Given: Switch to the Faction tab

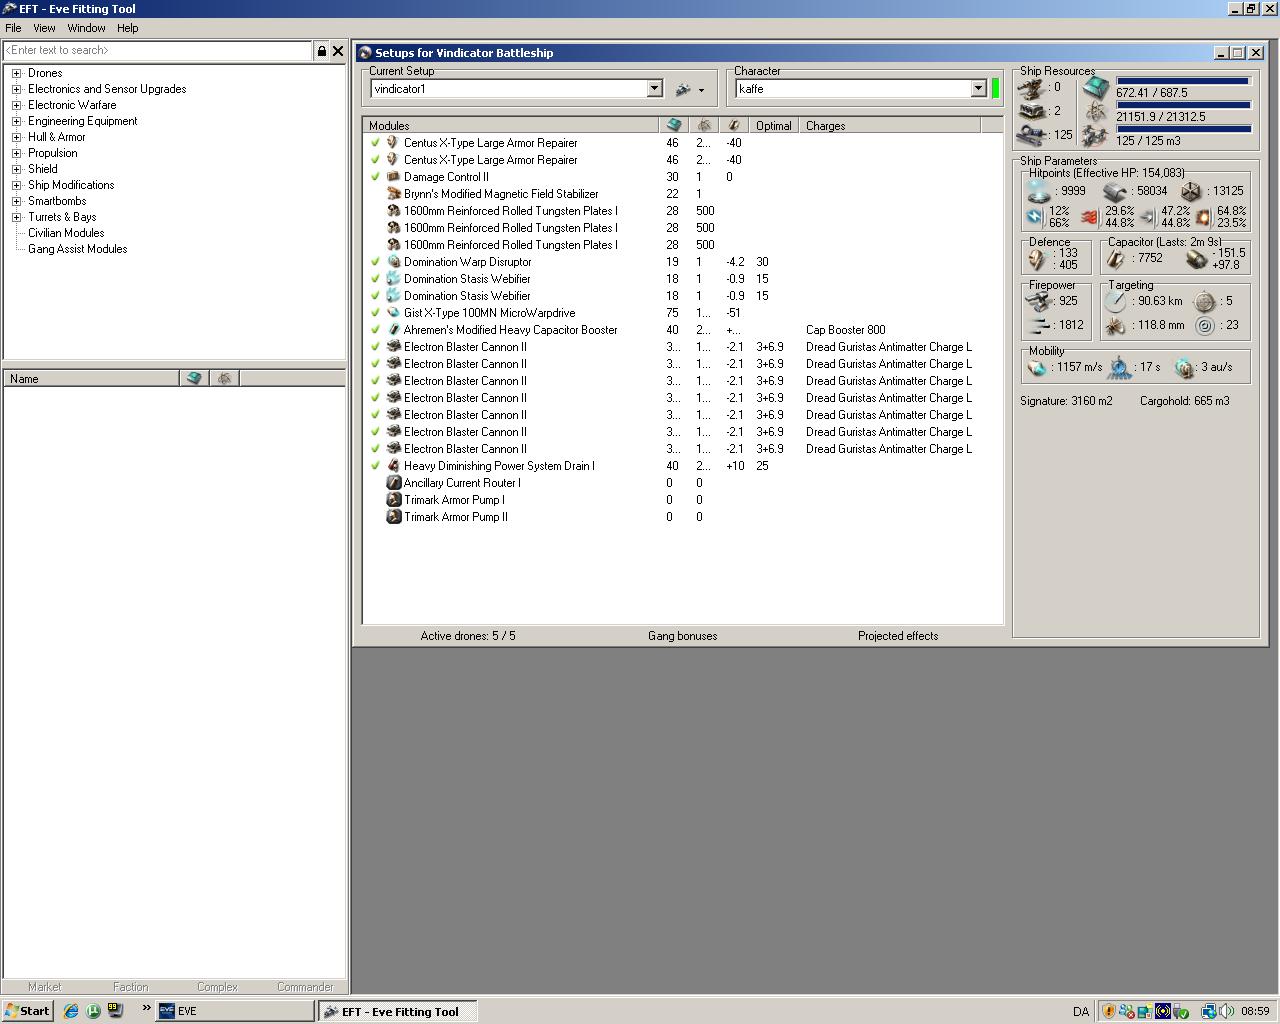Looking at the screenshot, I should coord(131,987).
